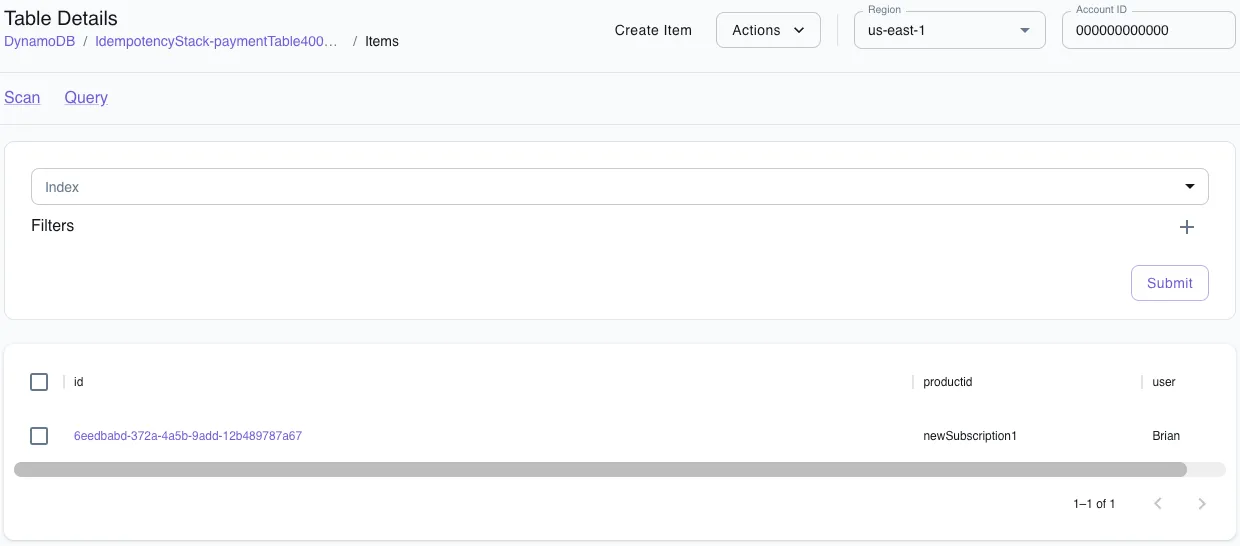
Task: Add a new filter with plus icon
Action: 1187,227
